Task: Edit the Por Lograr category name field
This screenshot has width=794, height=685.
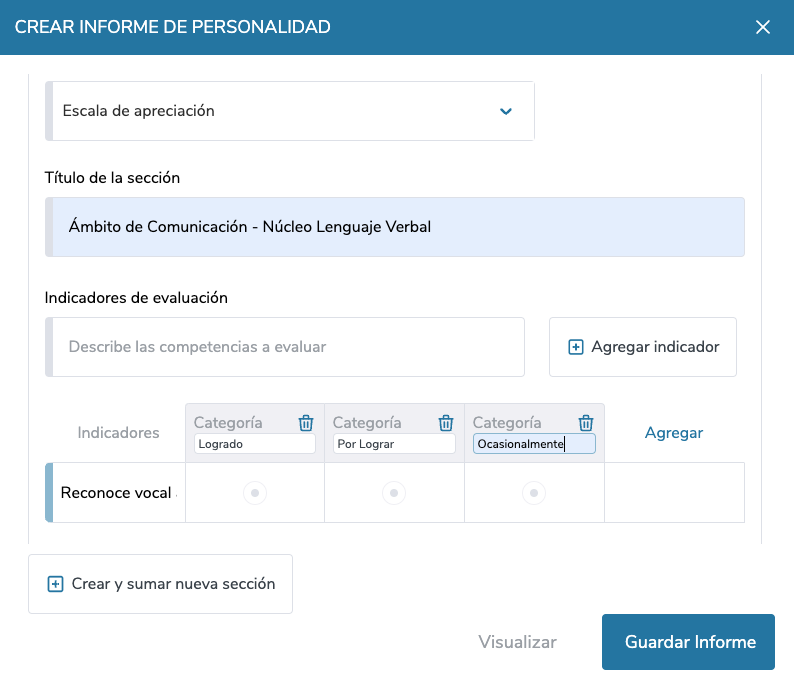Action: point(394,444)
